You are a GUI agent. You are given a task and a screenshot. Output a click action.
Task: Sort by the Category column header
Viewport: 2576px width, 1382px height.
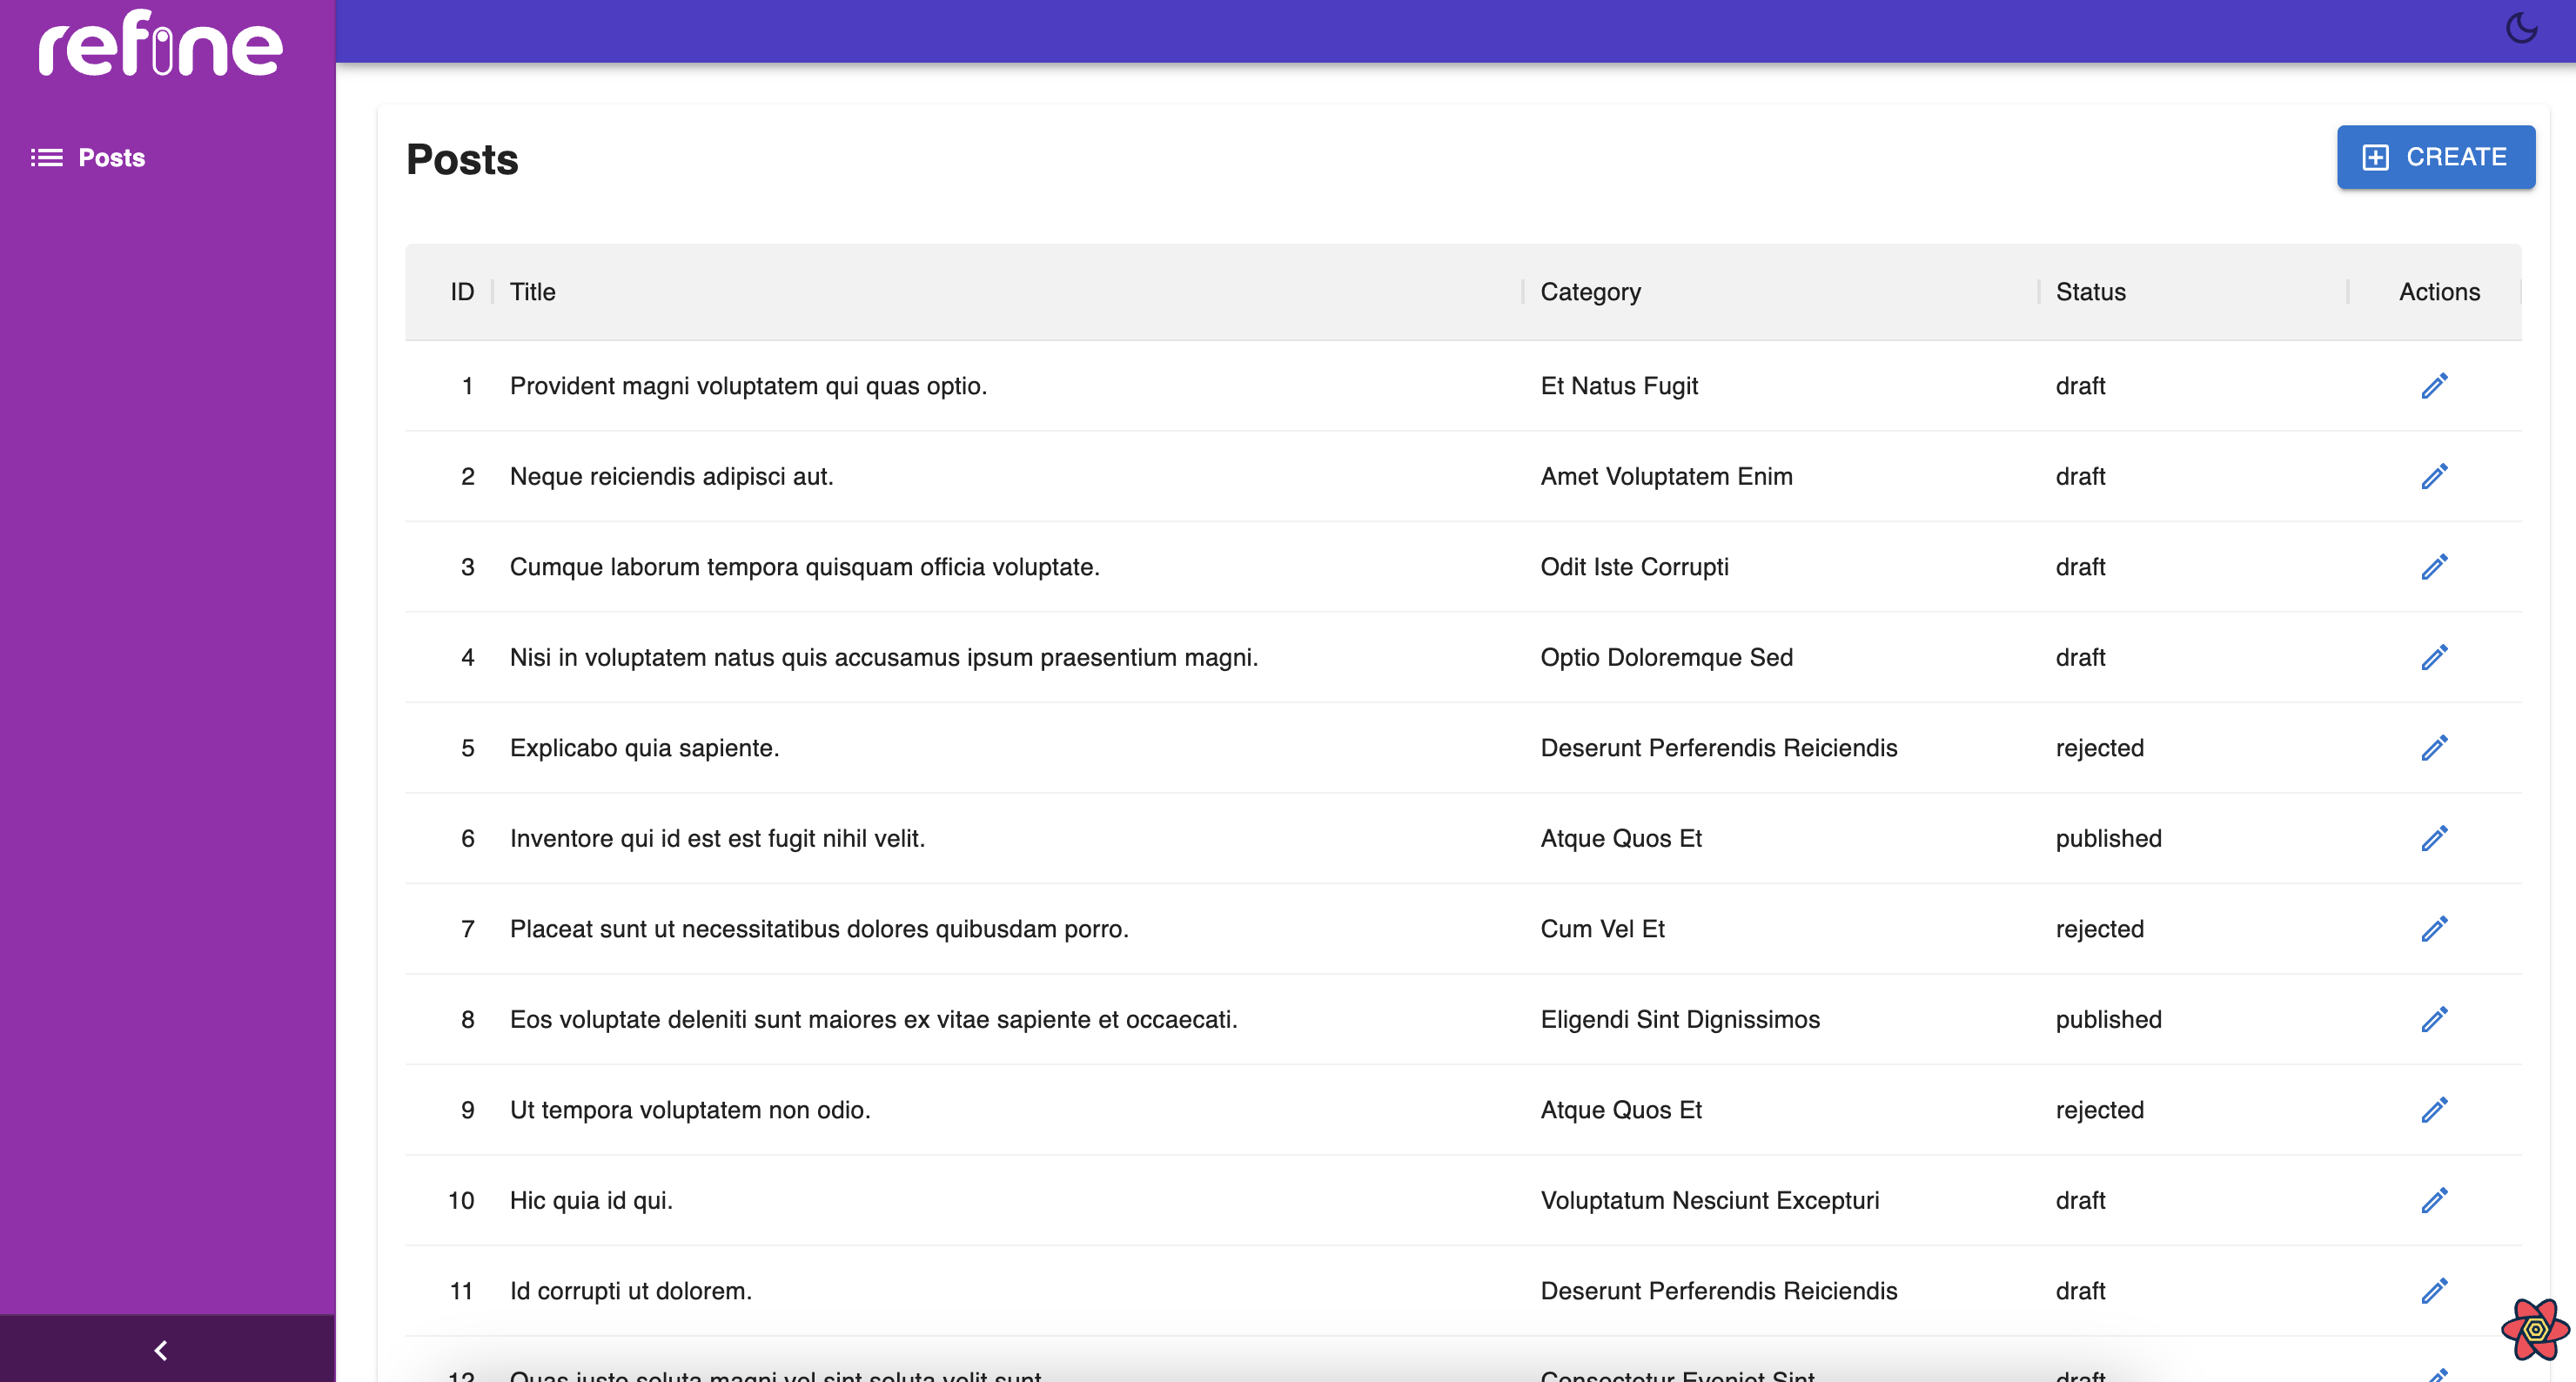(1590, 292)
